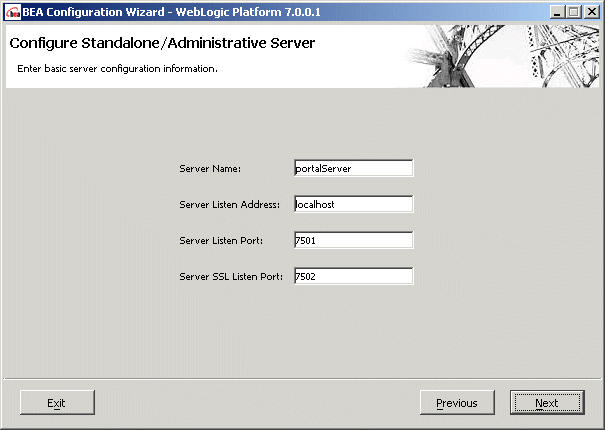Click 'Enter basic server configuration information.' text
The width and height of the screenshot is (605, 430).
coord(117,69)
